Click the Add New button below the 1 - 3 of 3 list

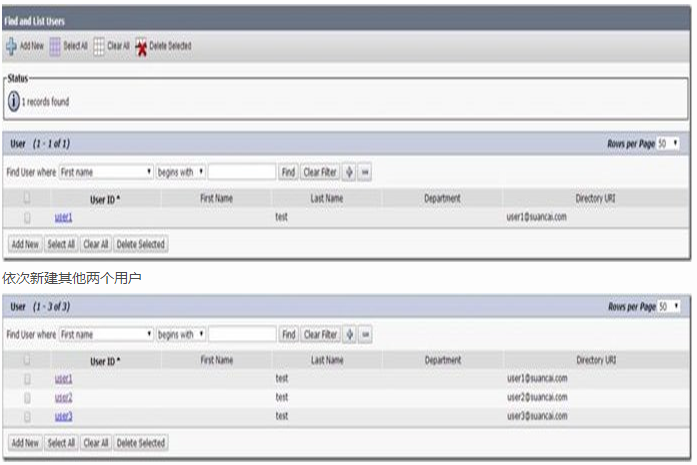[25, 443]
